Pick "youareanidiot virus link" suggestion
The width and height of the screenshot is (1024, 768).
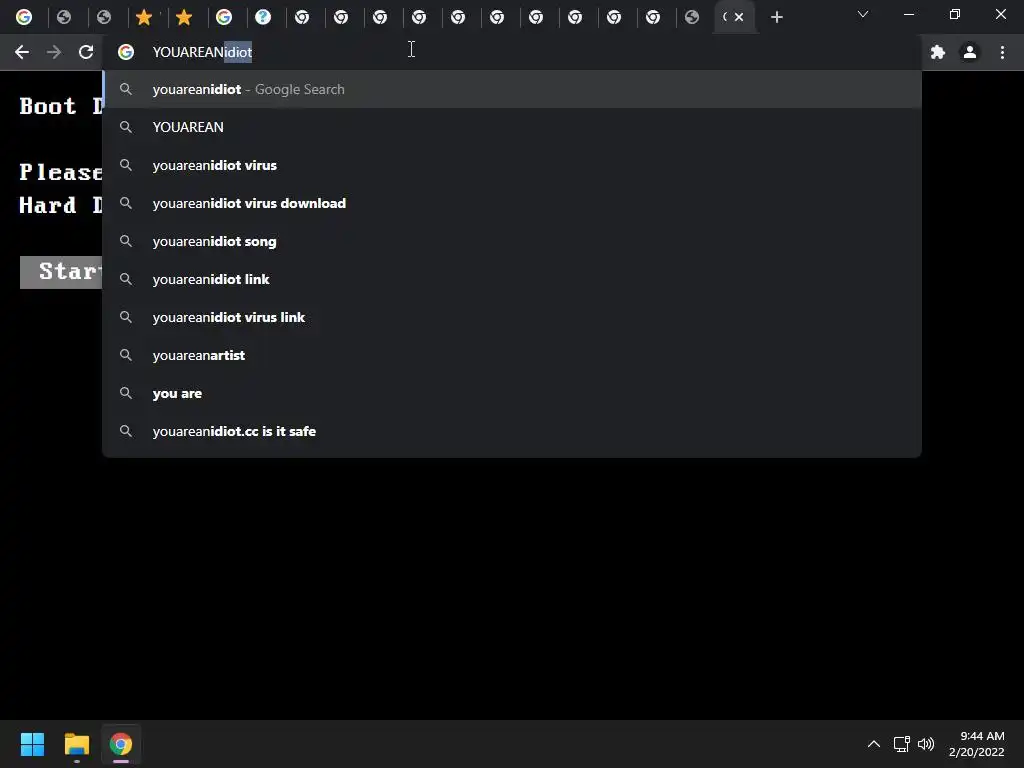512,317
